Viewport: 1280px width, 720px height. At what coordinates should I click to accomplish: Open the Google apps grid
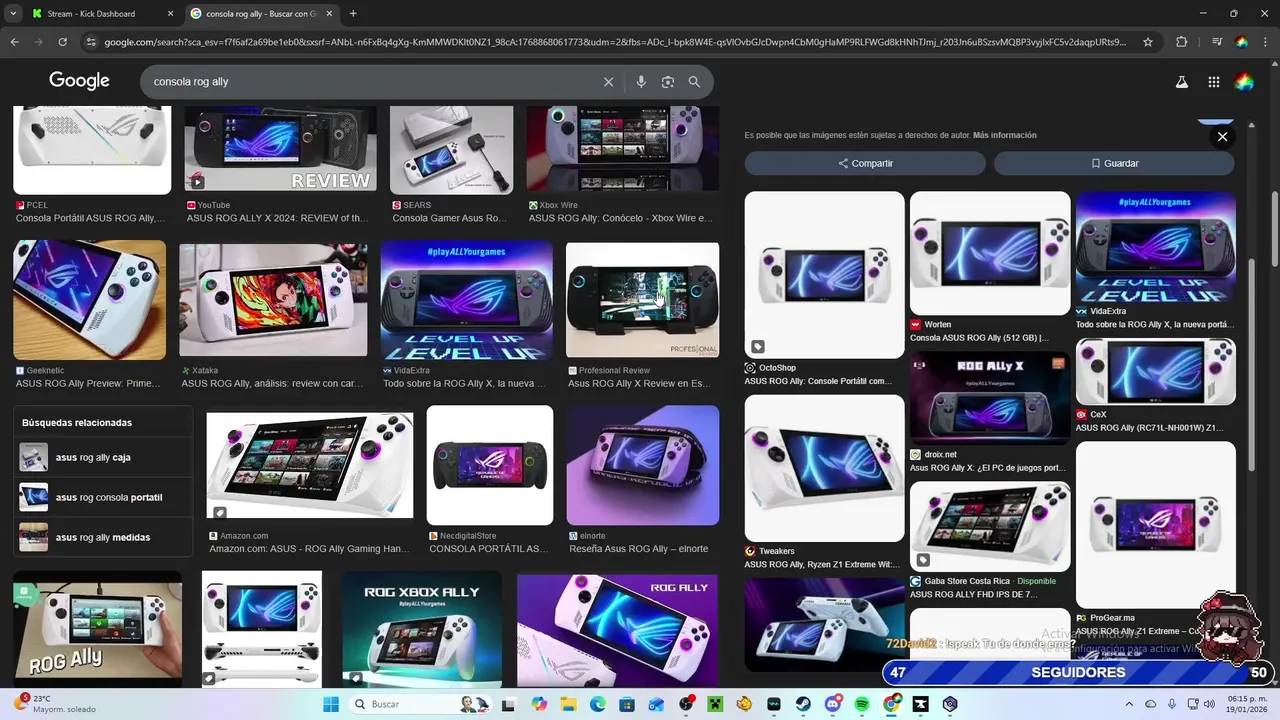tap(1213, 82)
